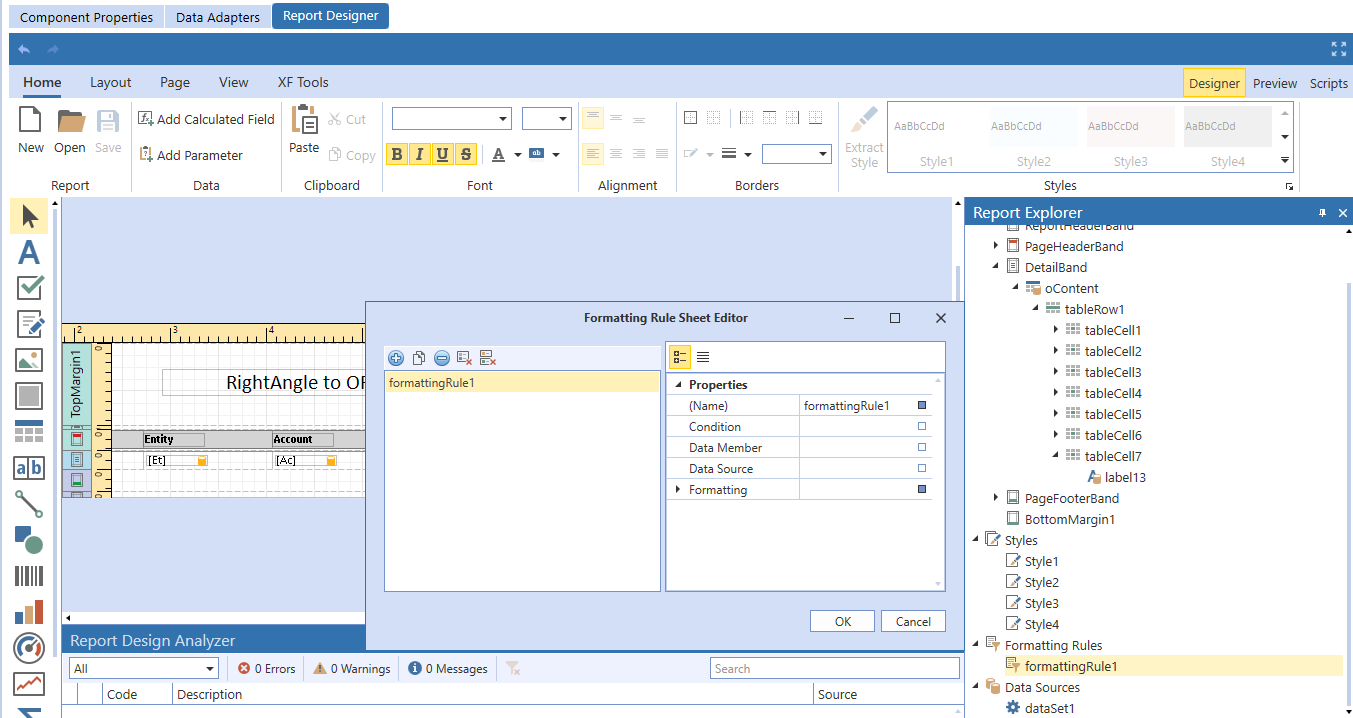1353x718 pixels.
Task: Expand the Formatting property row
Action: click(x=678, y=490)
